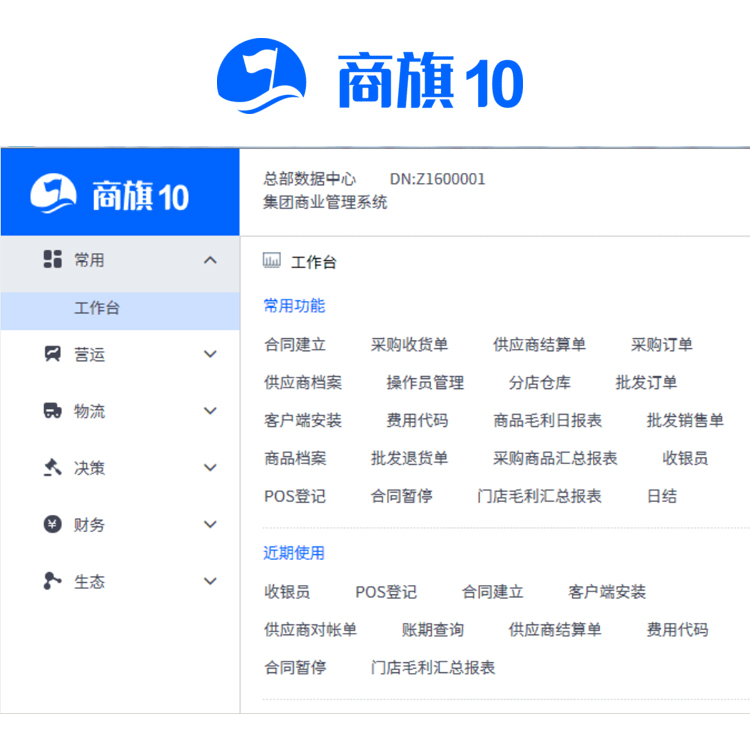Collapse the 常用 menu section chevron
The height and width of the screenshot is (750, 750).
point(210,260)
